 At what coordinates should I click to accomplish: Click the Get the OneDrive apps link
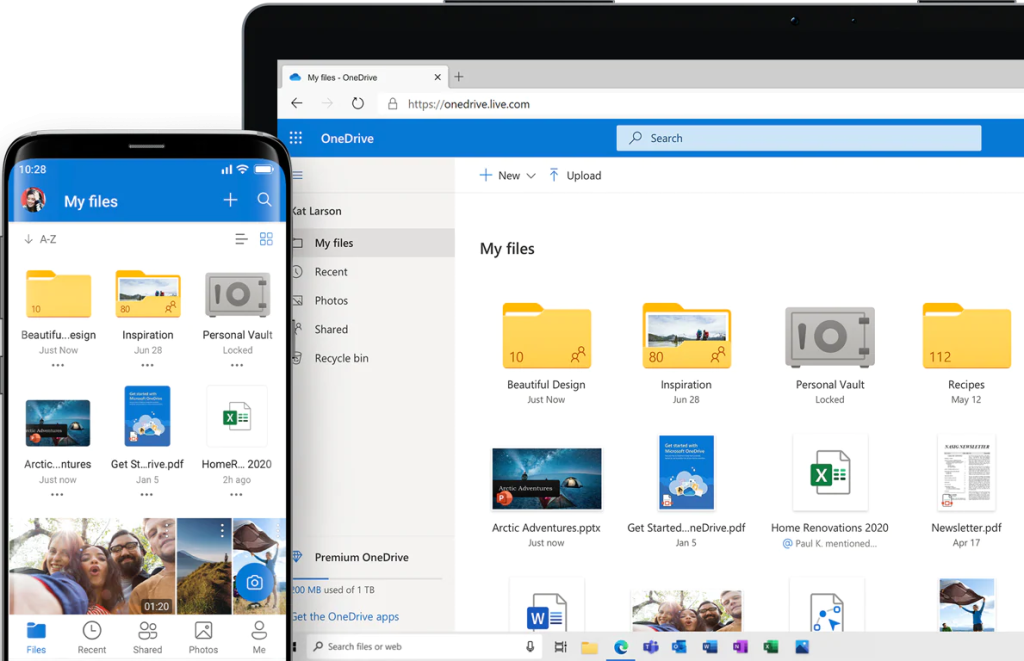pos(345,617)
